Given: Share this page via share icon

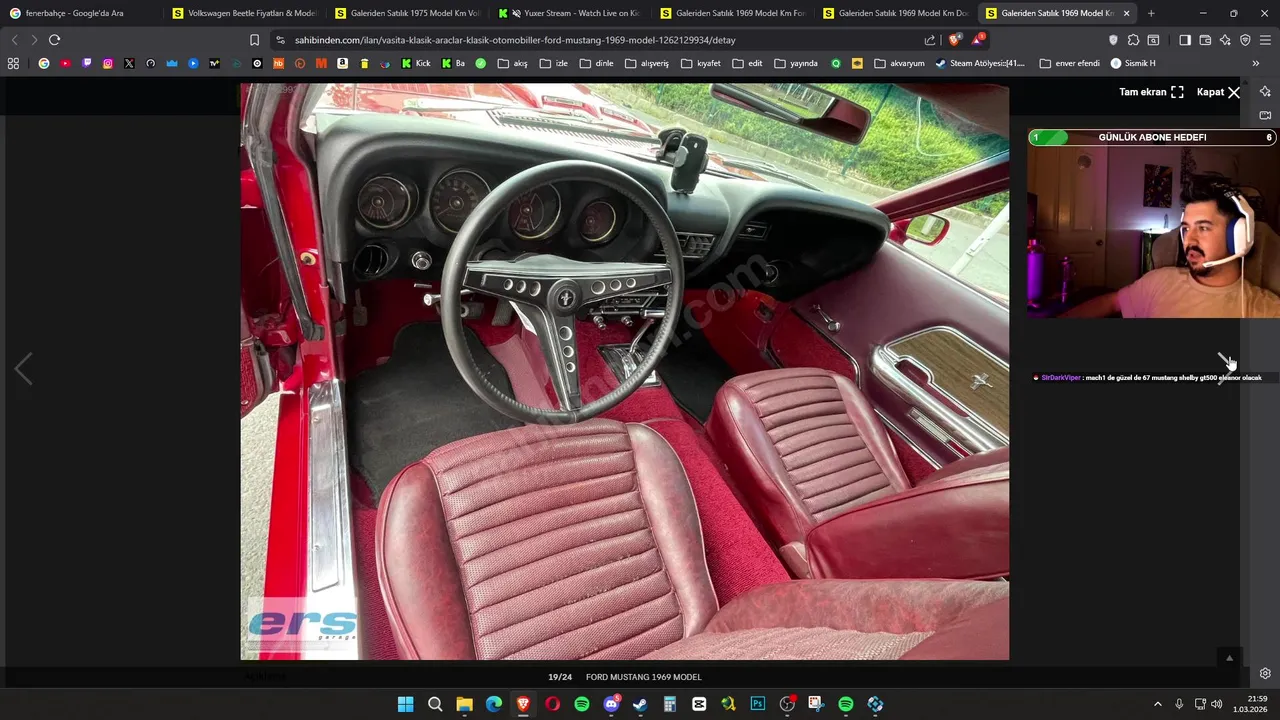Looking at the screenshot, I should [x=930, y=40].
